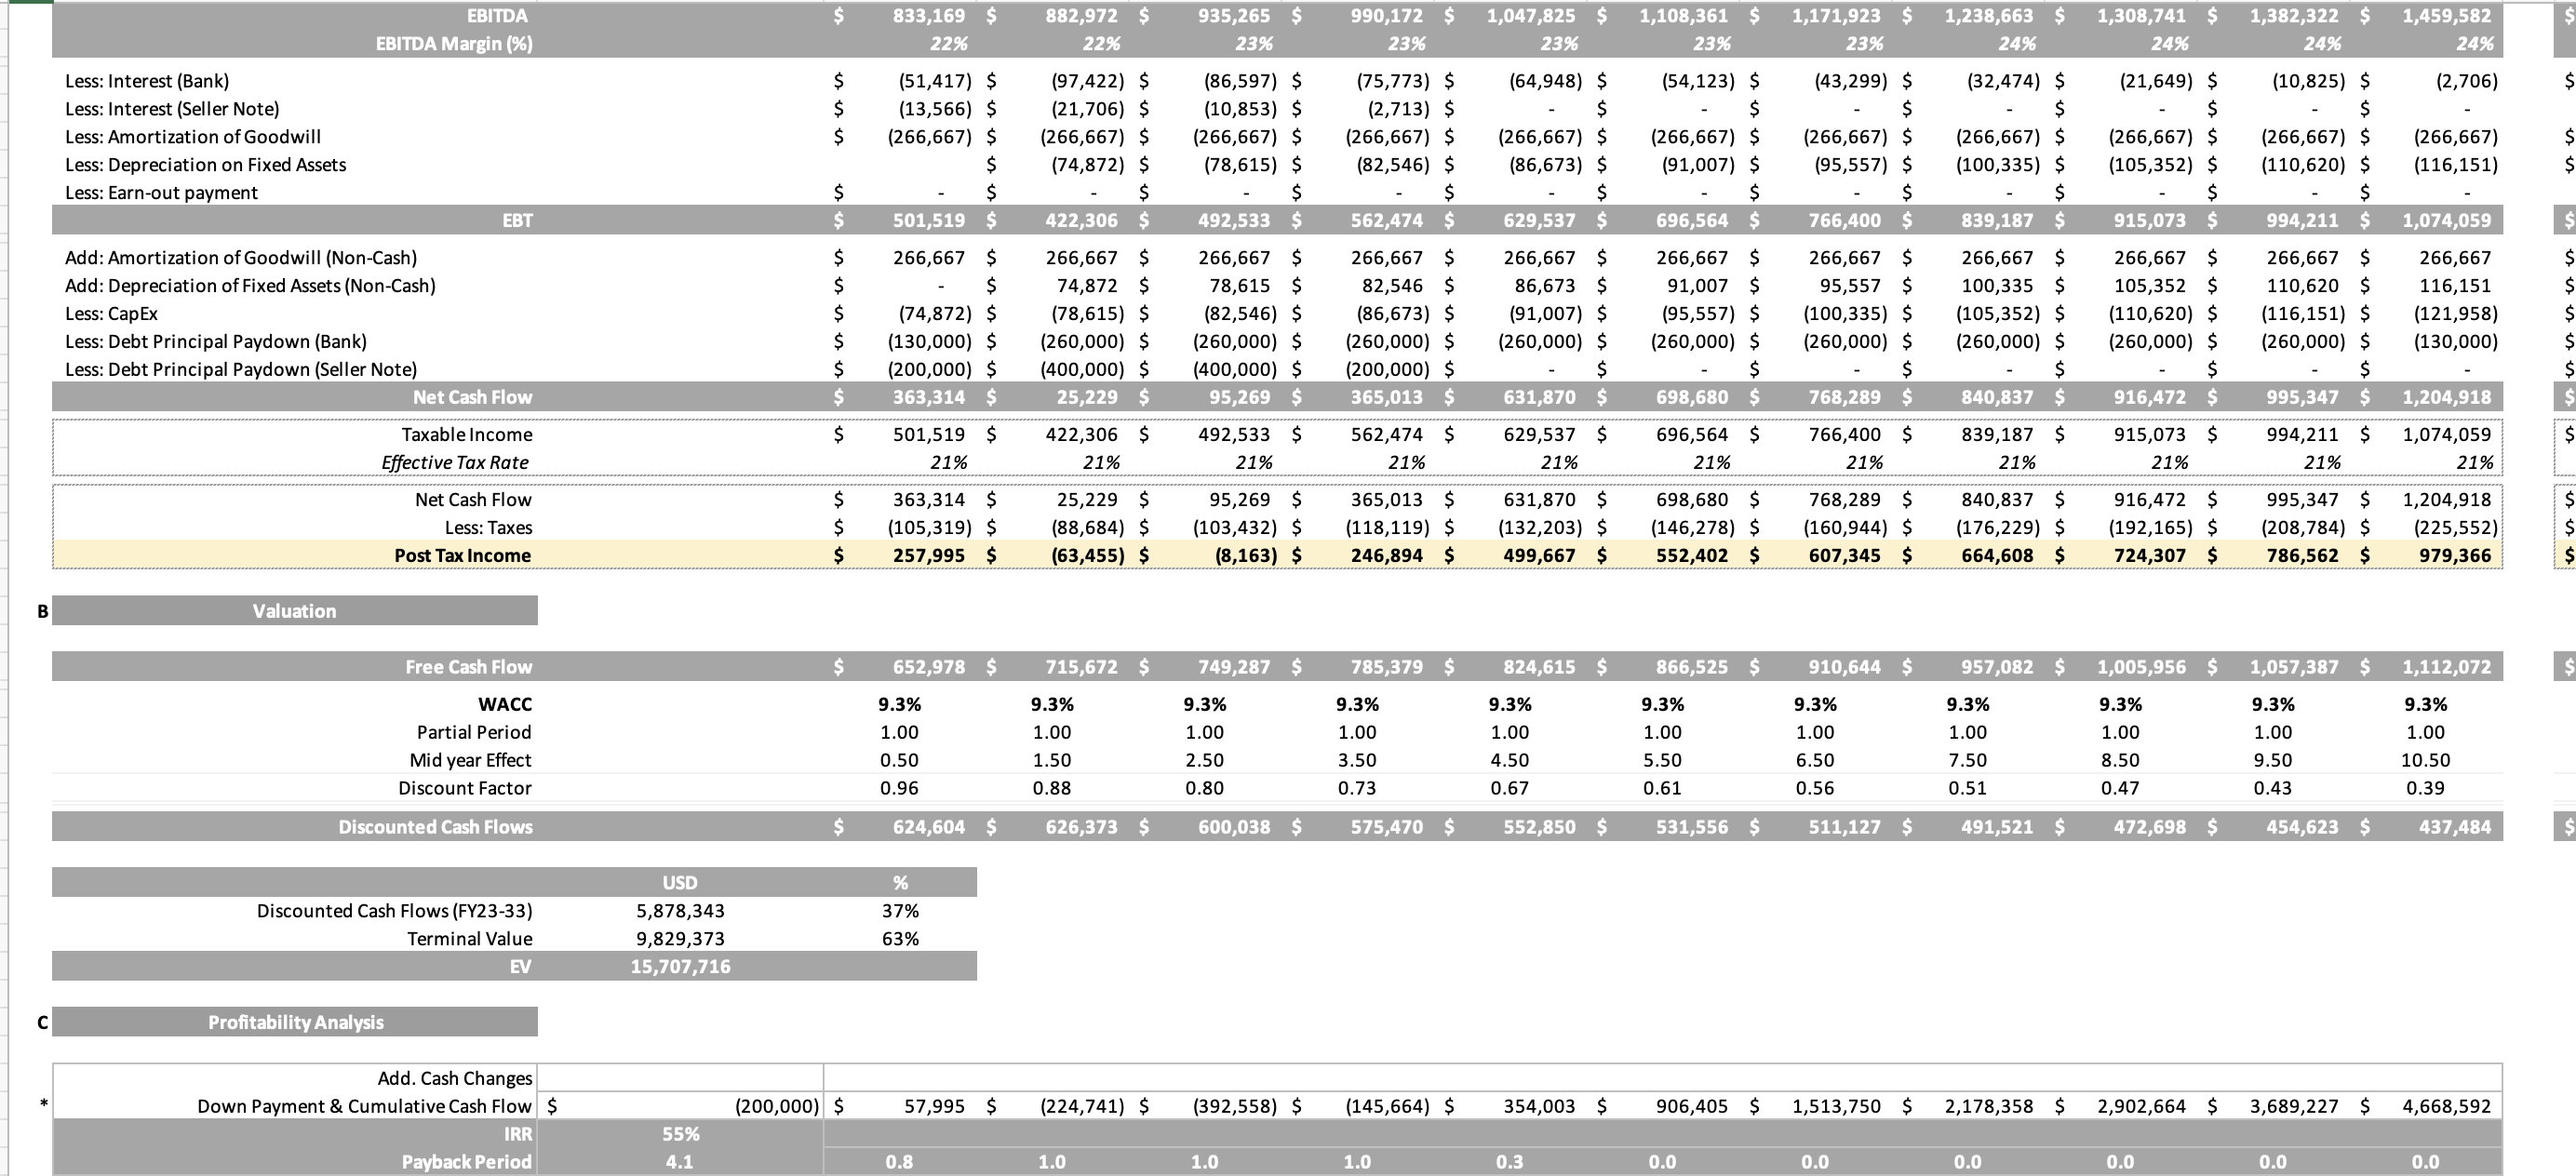Image resolution: width=2576 pixels, height=1176 pixels.
Task: Click the section letter B marker
Action: tap(42, 611)
